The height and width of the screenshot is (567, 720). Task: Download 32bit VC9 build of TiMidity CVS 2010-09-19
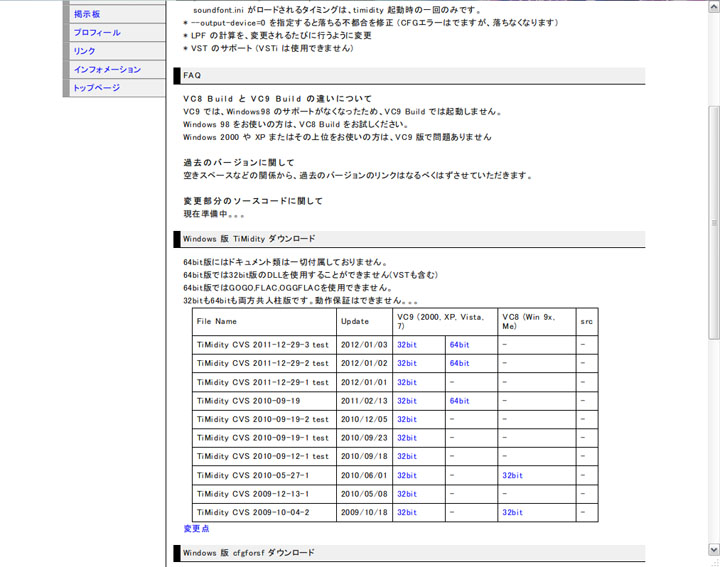click(407, 401)
